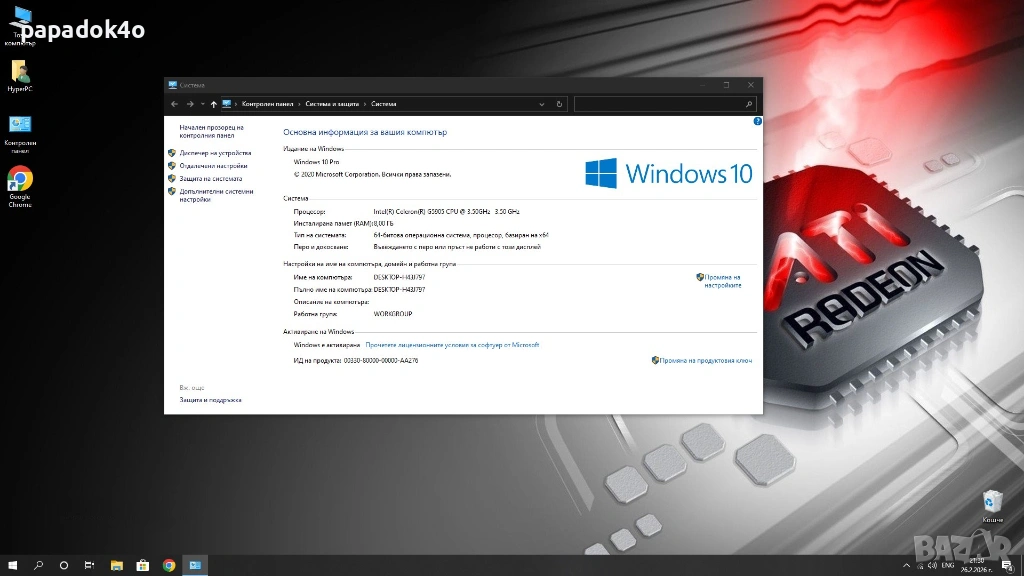Select Система и защита breadcrumb item
1024x576 pixels.
[332, 104]
